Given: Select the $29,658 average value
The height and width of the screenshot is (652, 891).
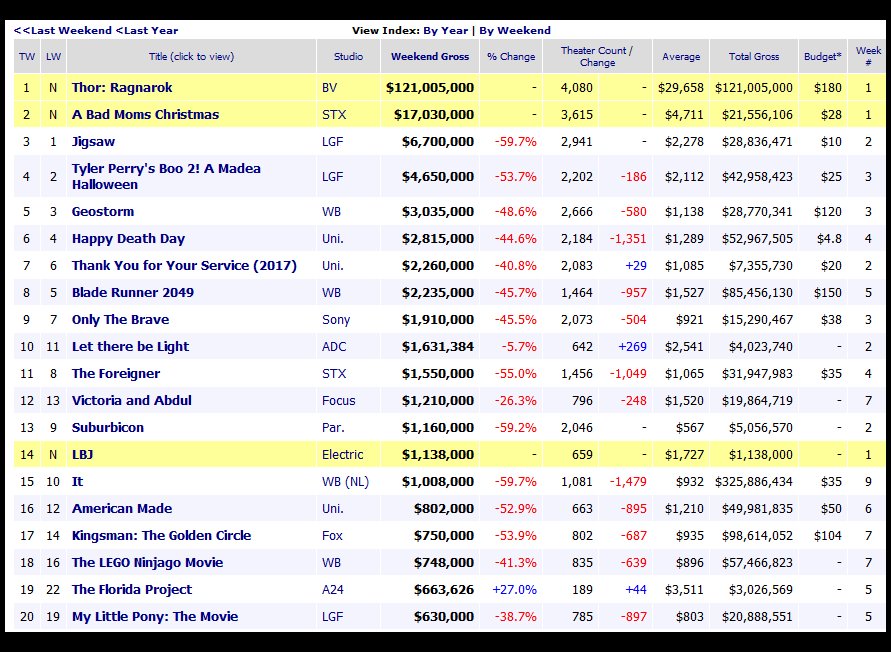Looking at the screenshot, I should pos(681,88).
